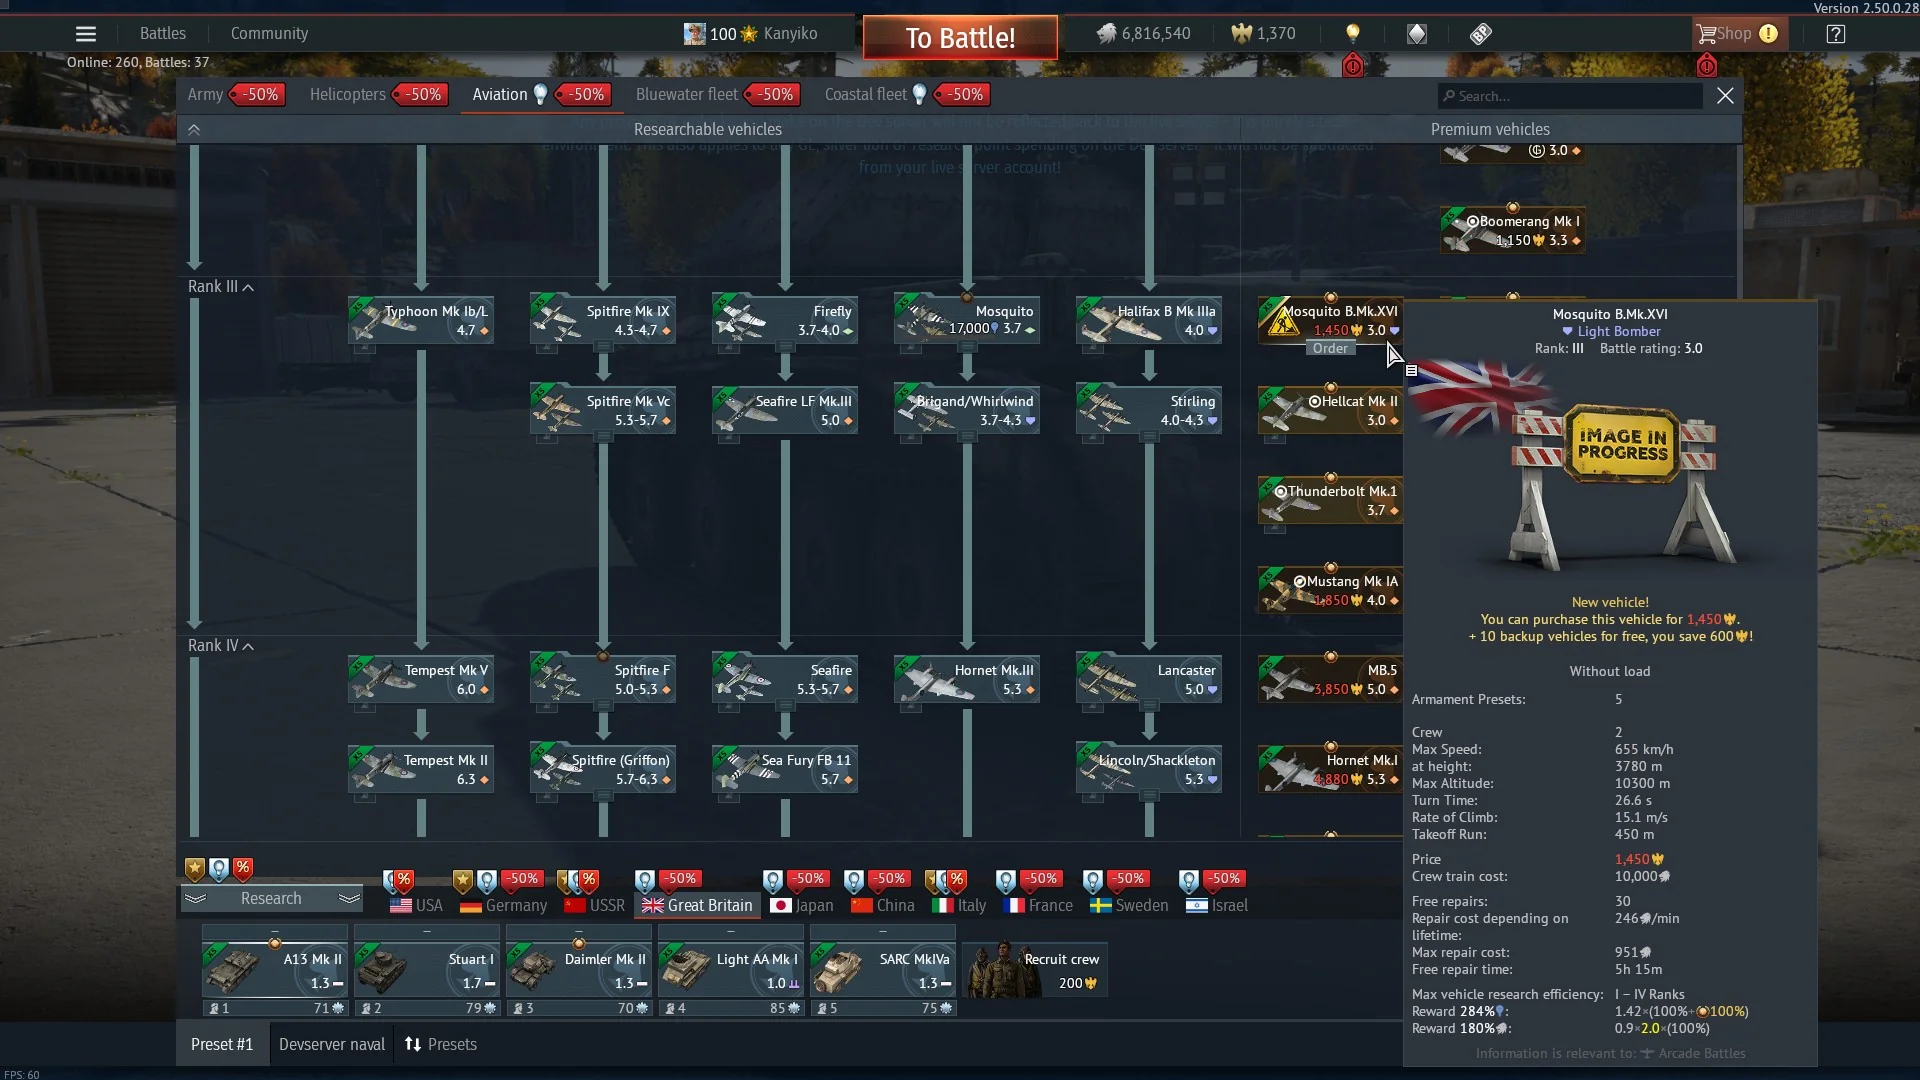
Task: Click the lightbulb research points icon in top bar
Action: coord(1353,33)
